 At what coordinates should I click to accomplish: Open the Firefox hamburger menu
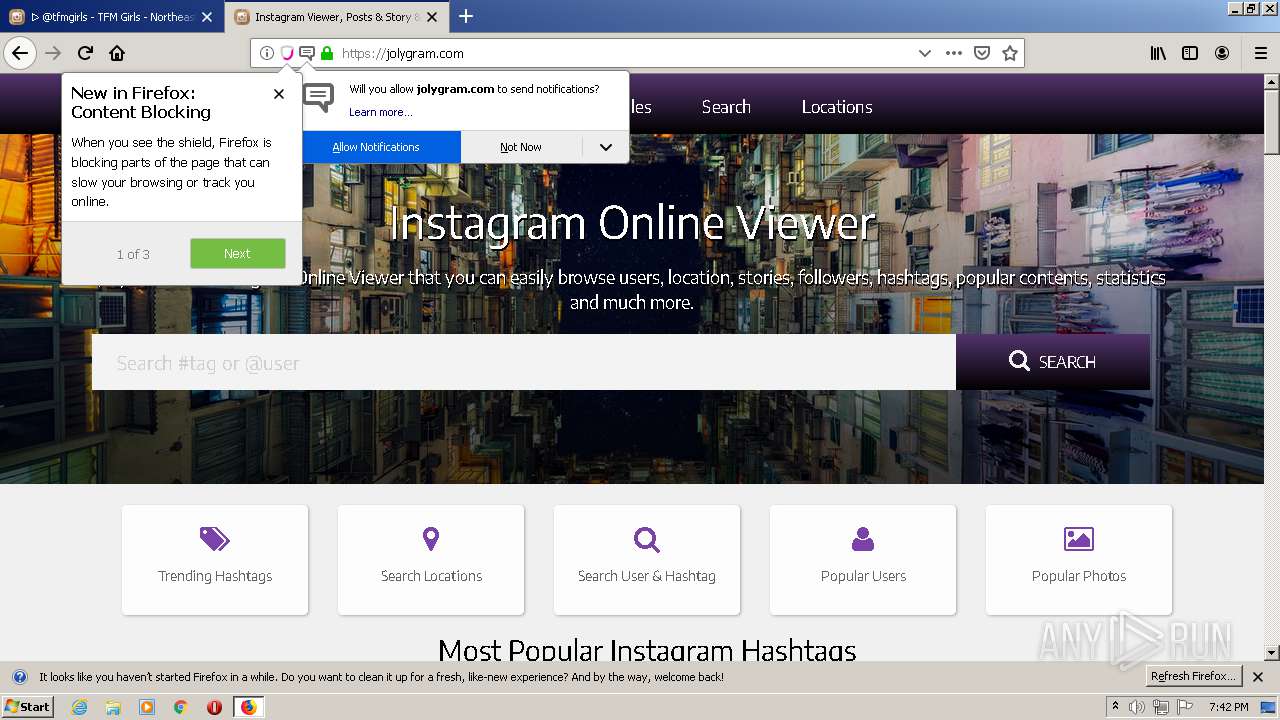point(1261,53)
